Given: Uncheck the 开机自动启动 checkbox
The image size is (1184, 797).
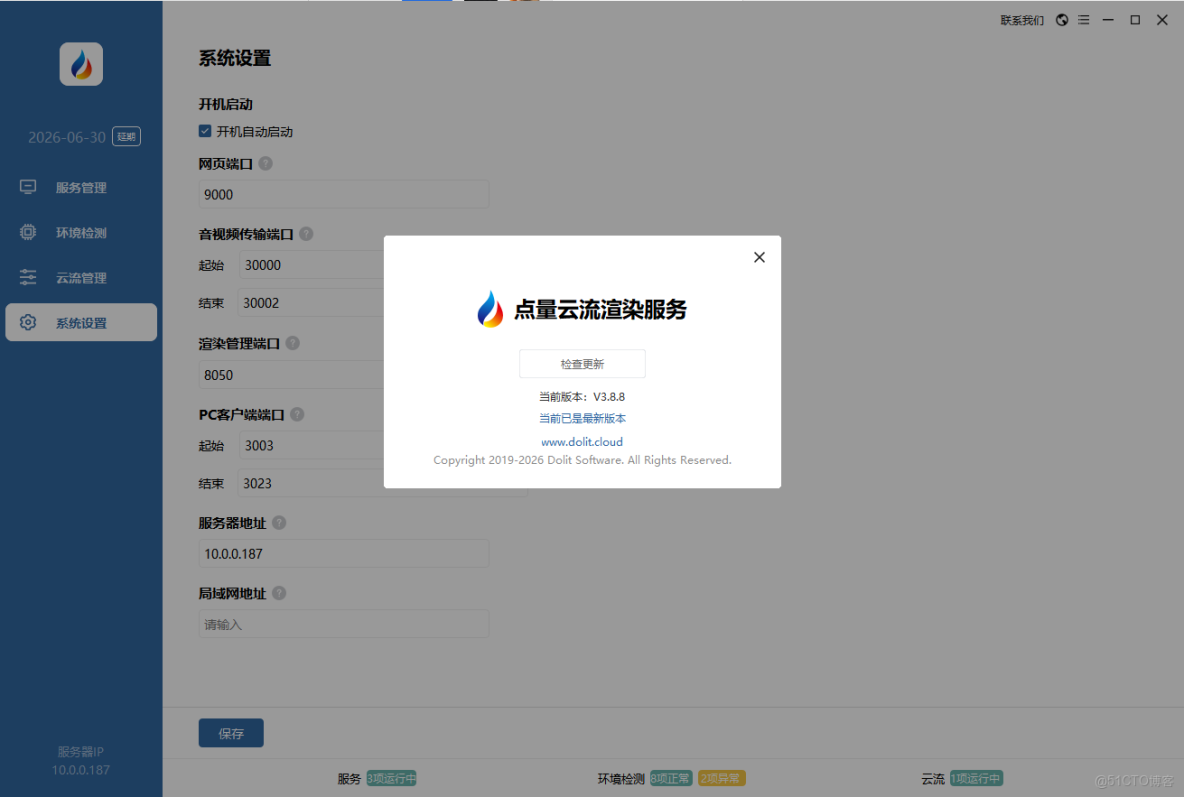Looking at the screenshot, I should (204, 131).
